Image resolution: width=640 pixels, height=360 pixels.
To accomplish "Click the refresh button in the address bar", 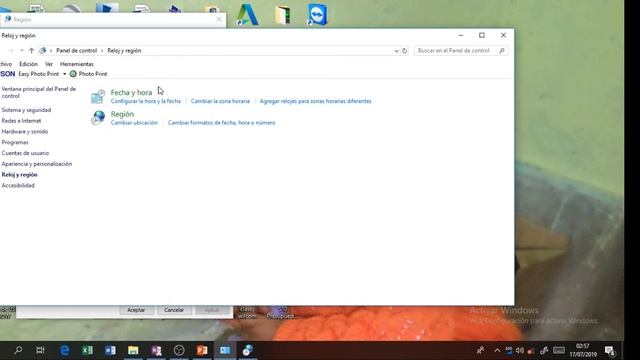I will tap(404, 51).
